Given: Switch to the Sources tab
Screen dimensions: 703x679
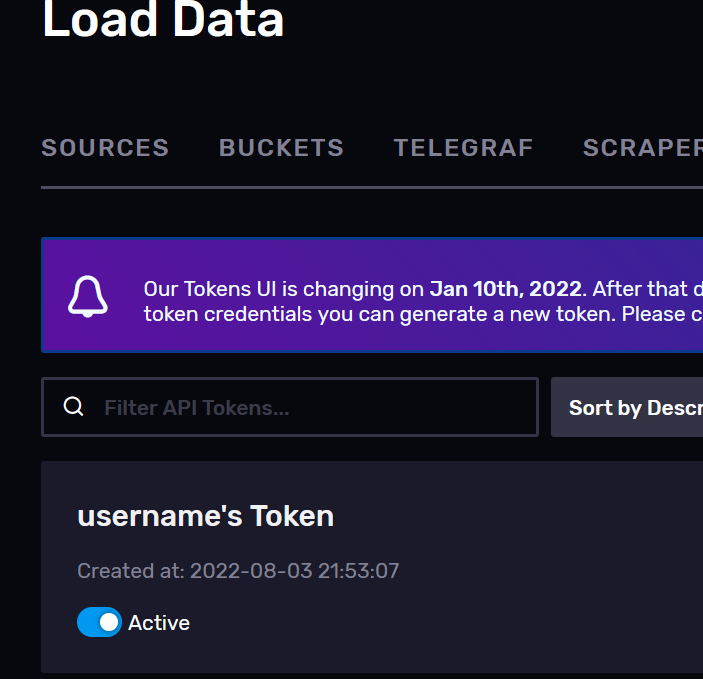Looking at the screenshot, I should (105, 148).
